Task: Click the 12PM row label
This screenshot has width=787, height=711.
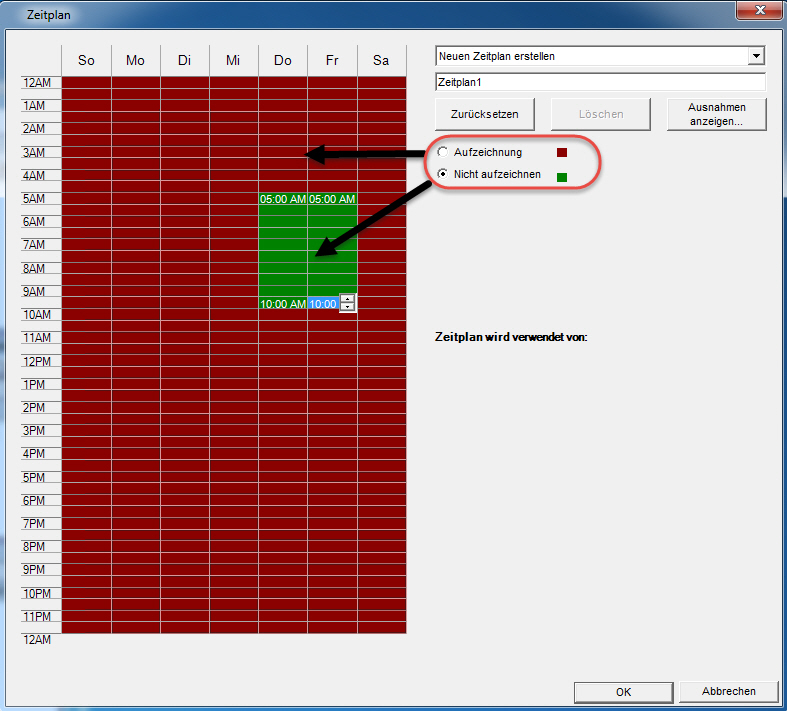Action: tap(37, 361)
